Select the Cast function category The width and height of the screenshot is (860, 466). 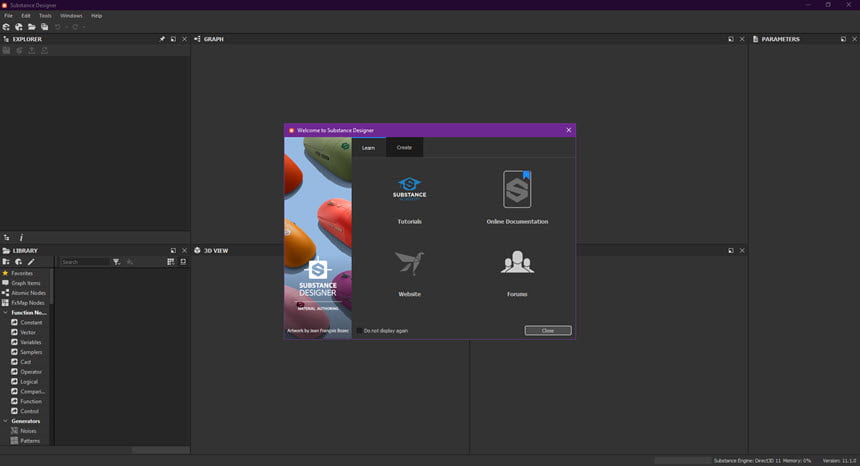[x=26, y=362]
